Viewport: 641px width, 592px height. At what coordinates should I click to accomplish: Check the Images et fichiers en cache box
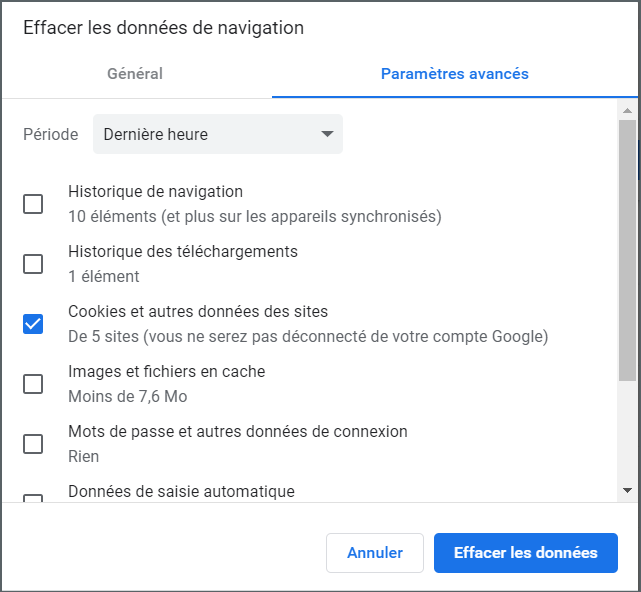33,384
